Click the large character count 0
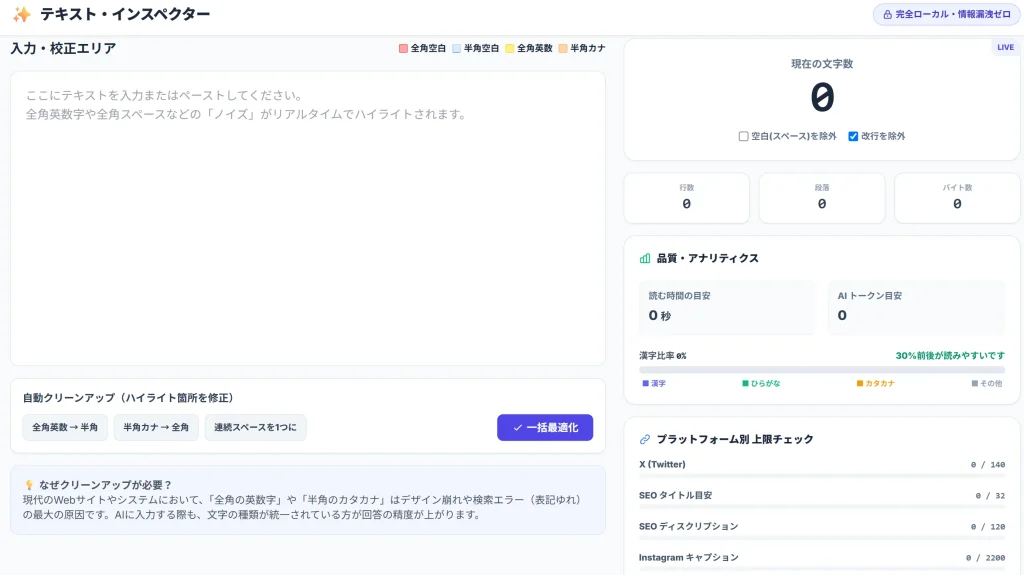This screenshot has height=575, width=1024. pos(822,97)
